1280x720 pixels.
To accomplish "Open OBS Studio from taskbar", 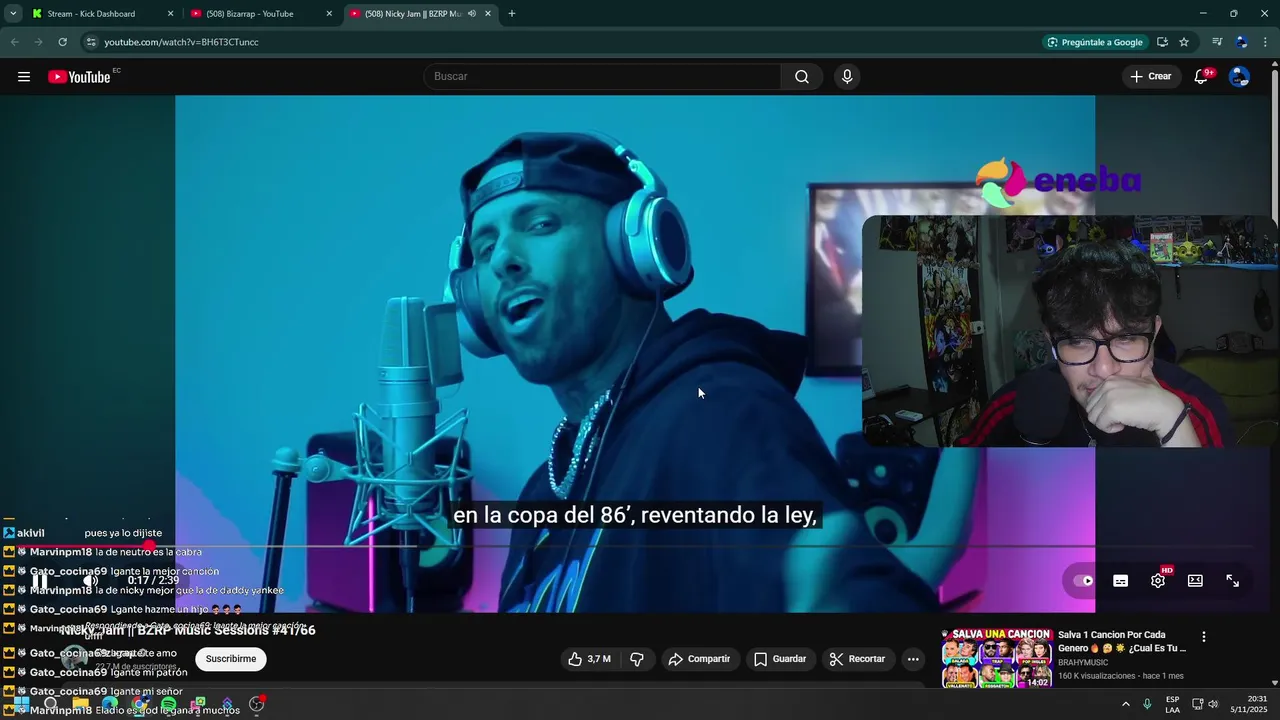I will 257,704.
